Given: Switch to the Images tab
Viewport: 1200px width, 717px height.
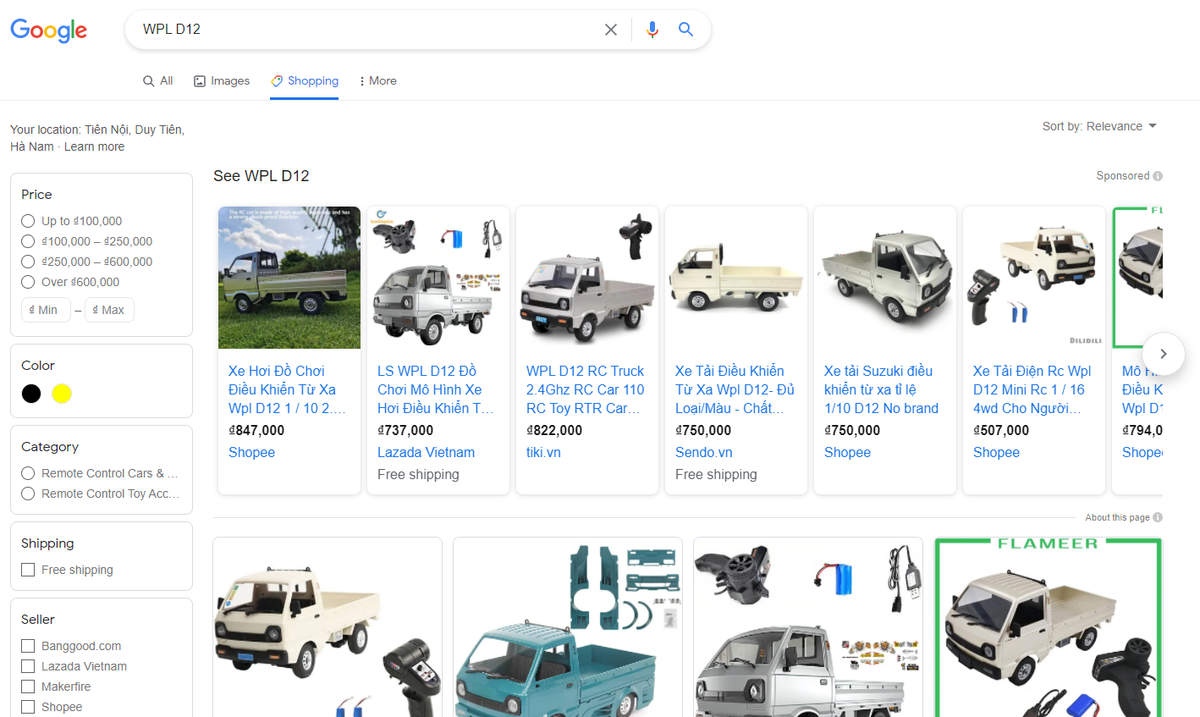Looking at the screenshot, I should [222, 81].
